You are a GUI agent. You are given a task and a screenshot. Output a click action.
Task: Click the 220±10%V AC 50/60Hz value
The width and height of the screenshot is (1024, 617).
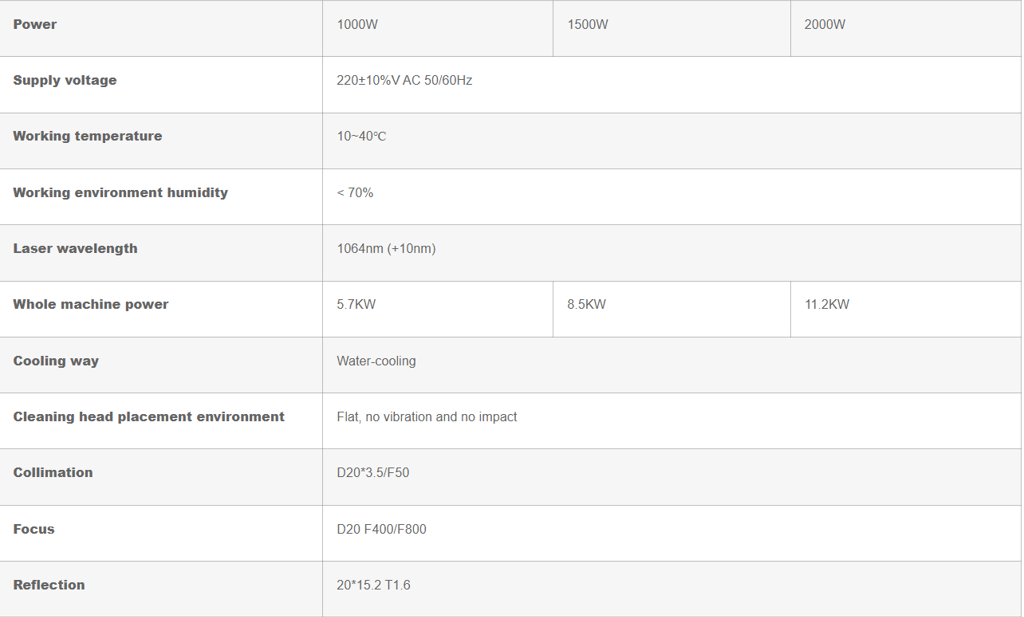point(404,80)
